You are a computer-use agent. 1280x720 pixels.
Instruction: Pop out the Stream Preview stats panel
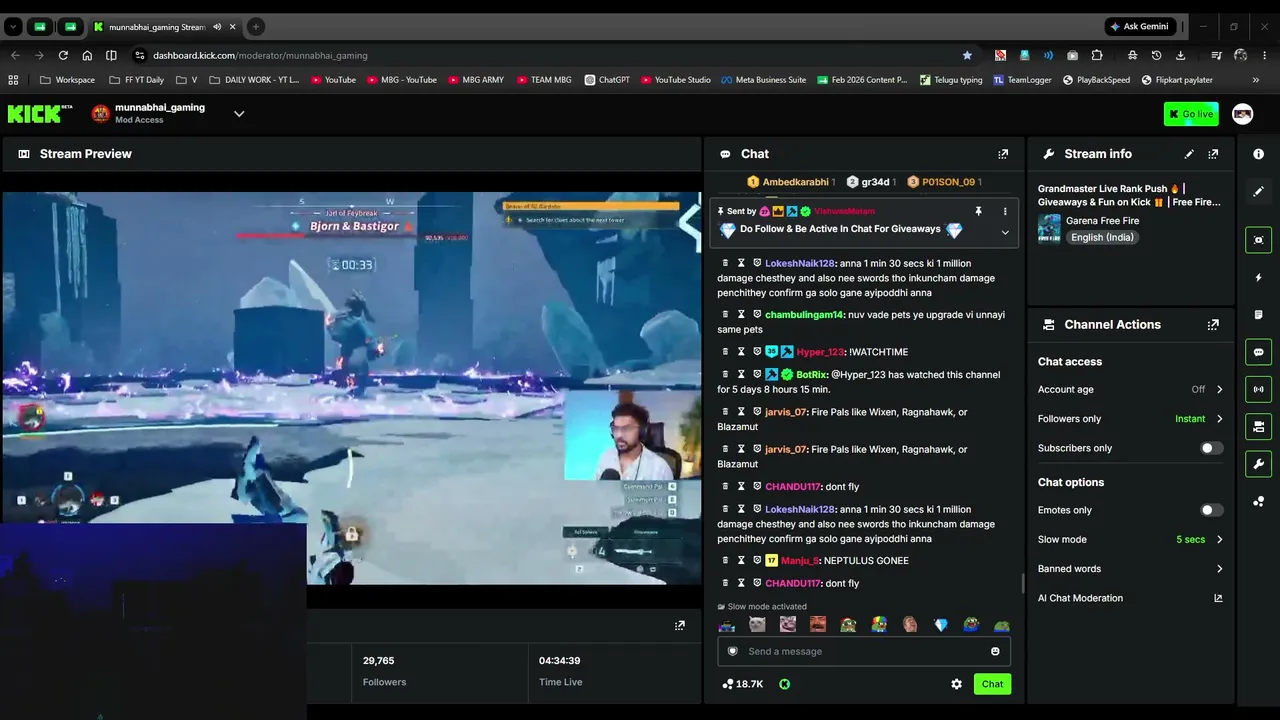click(680, 626)
